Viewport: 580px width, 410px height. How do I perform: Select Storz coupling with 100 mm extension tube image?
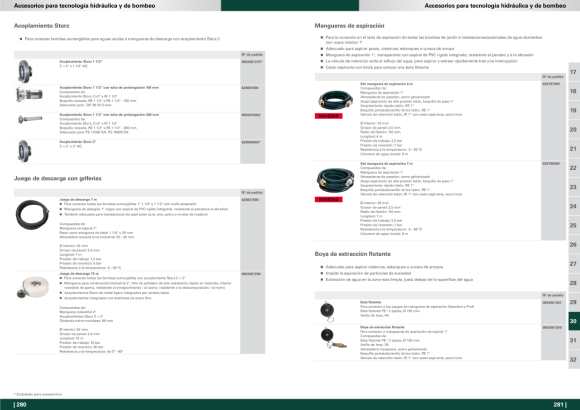29,95
